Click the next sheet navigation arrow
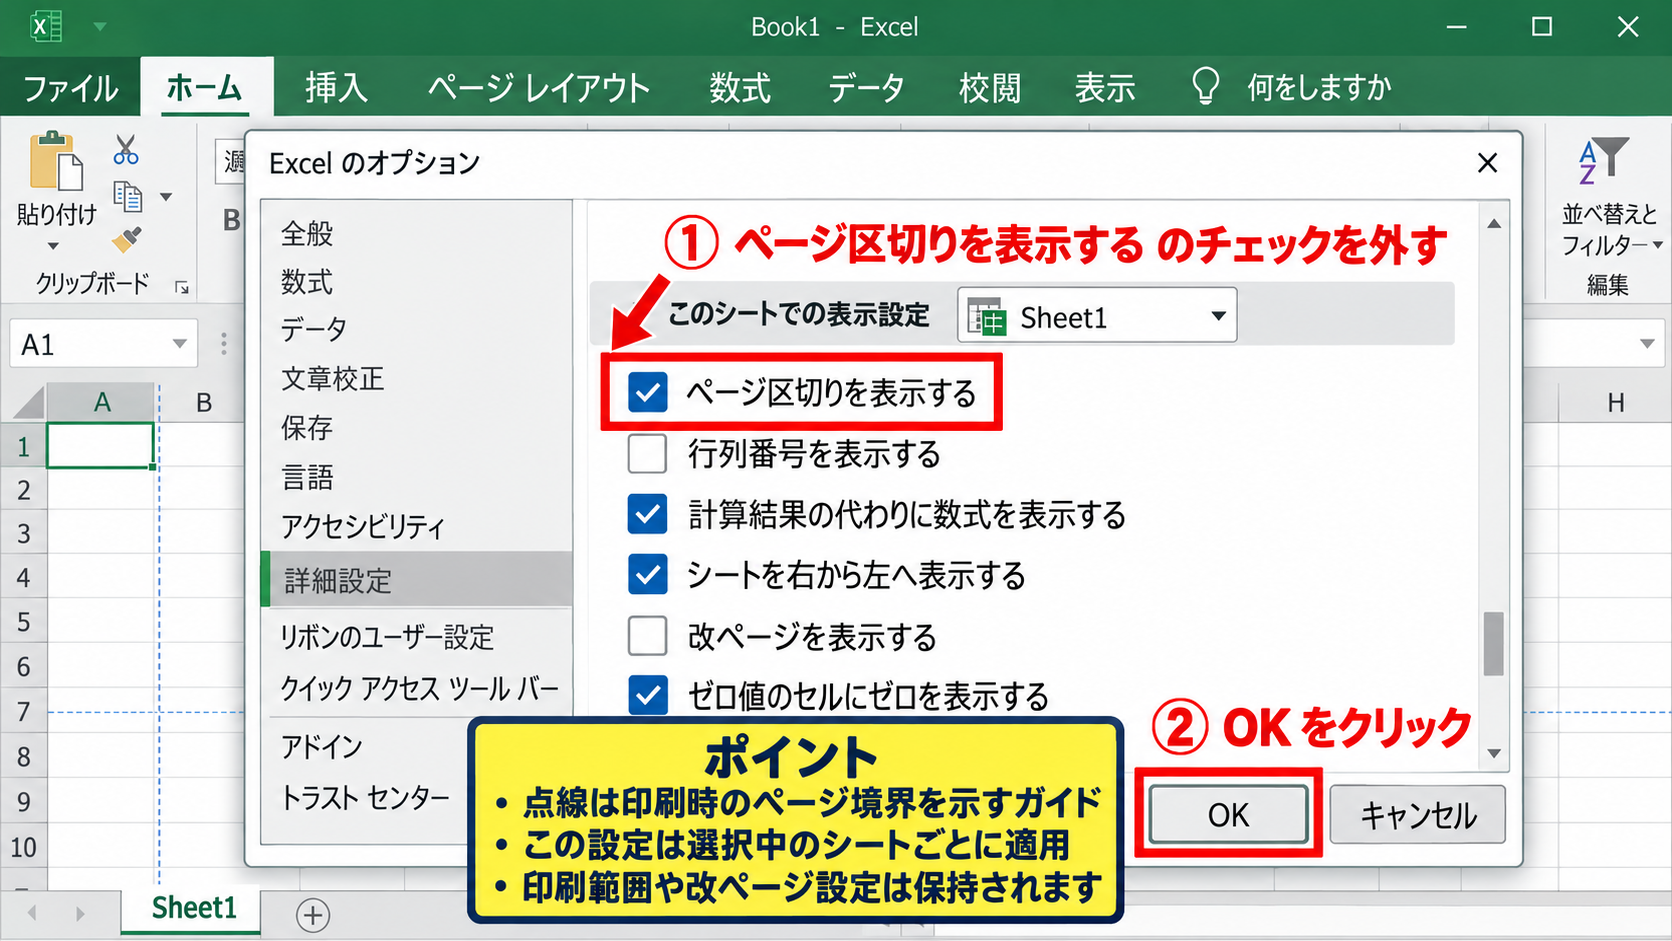The height and width of the screenshot is (941, 1672). [80, 913]
